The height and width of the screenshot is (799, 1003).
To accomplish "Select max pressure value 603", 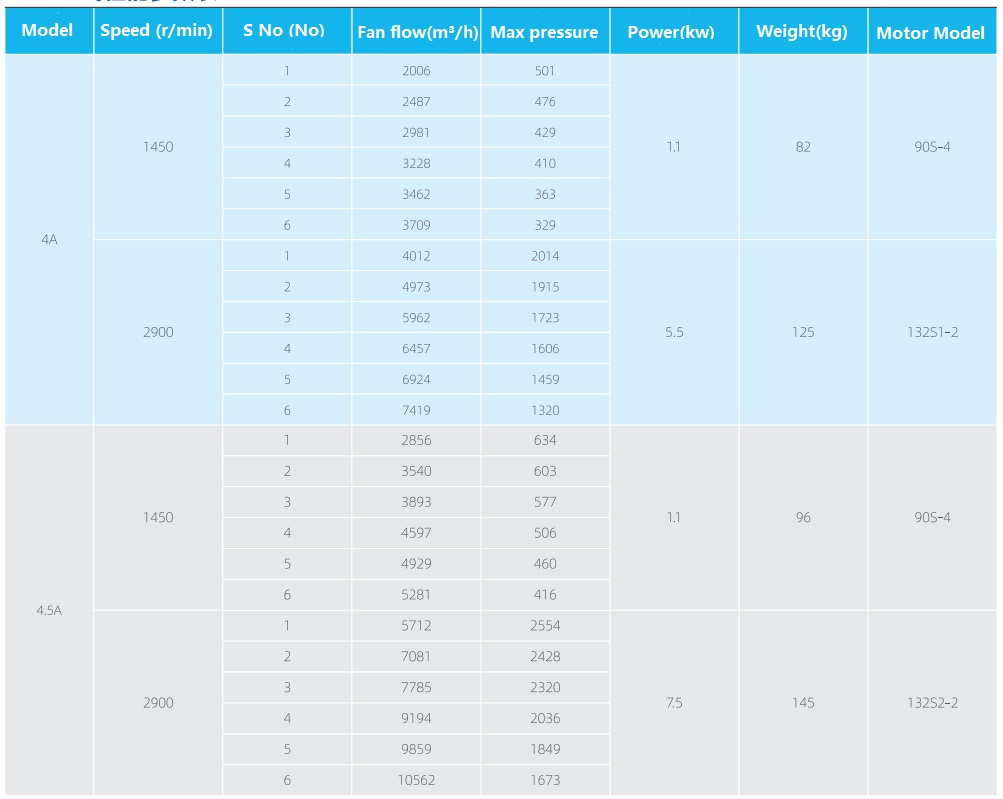I will point(545,471).
